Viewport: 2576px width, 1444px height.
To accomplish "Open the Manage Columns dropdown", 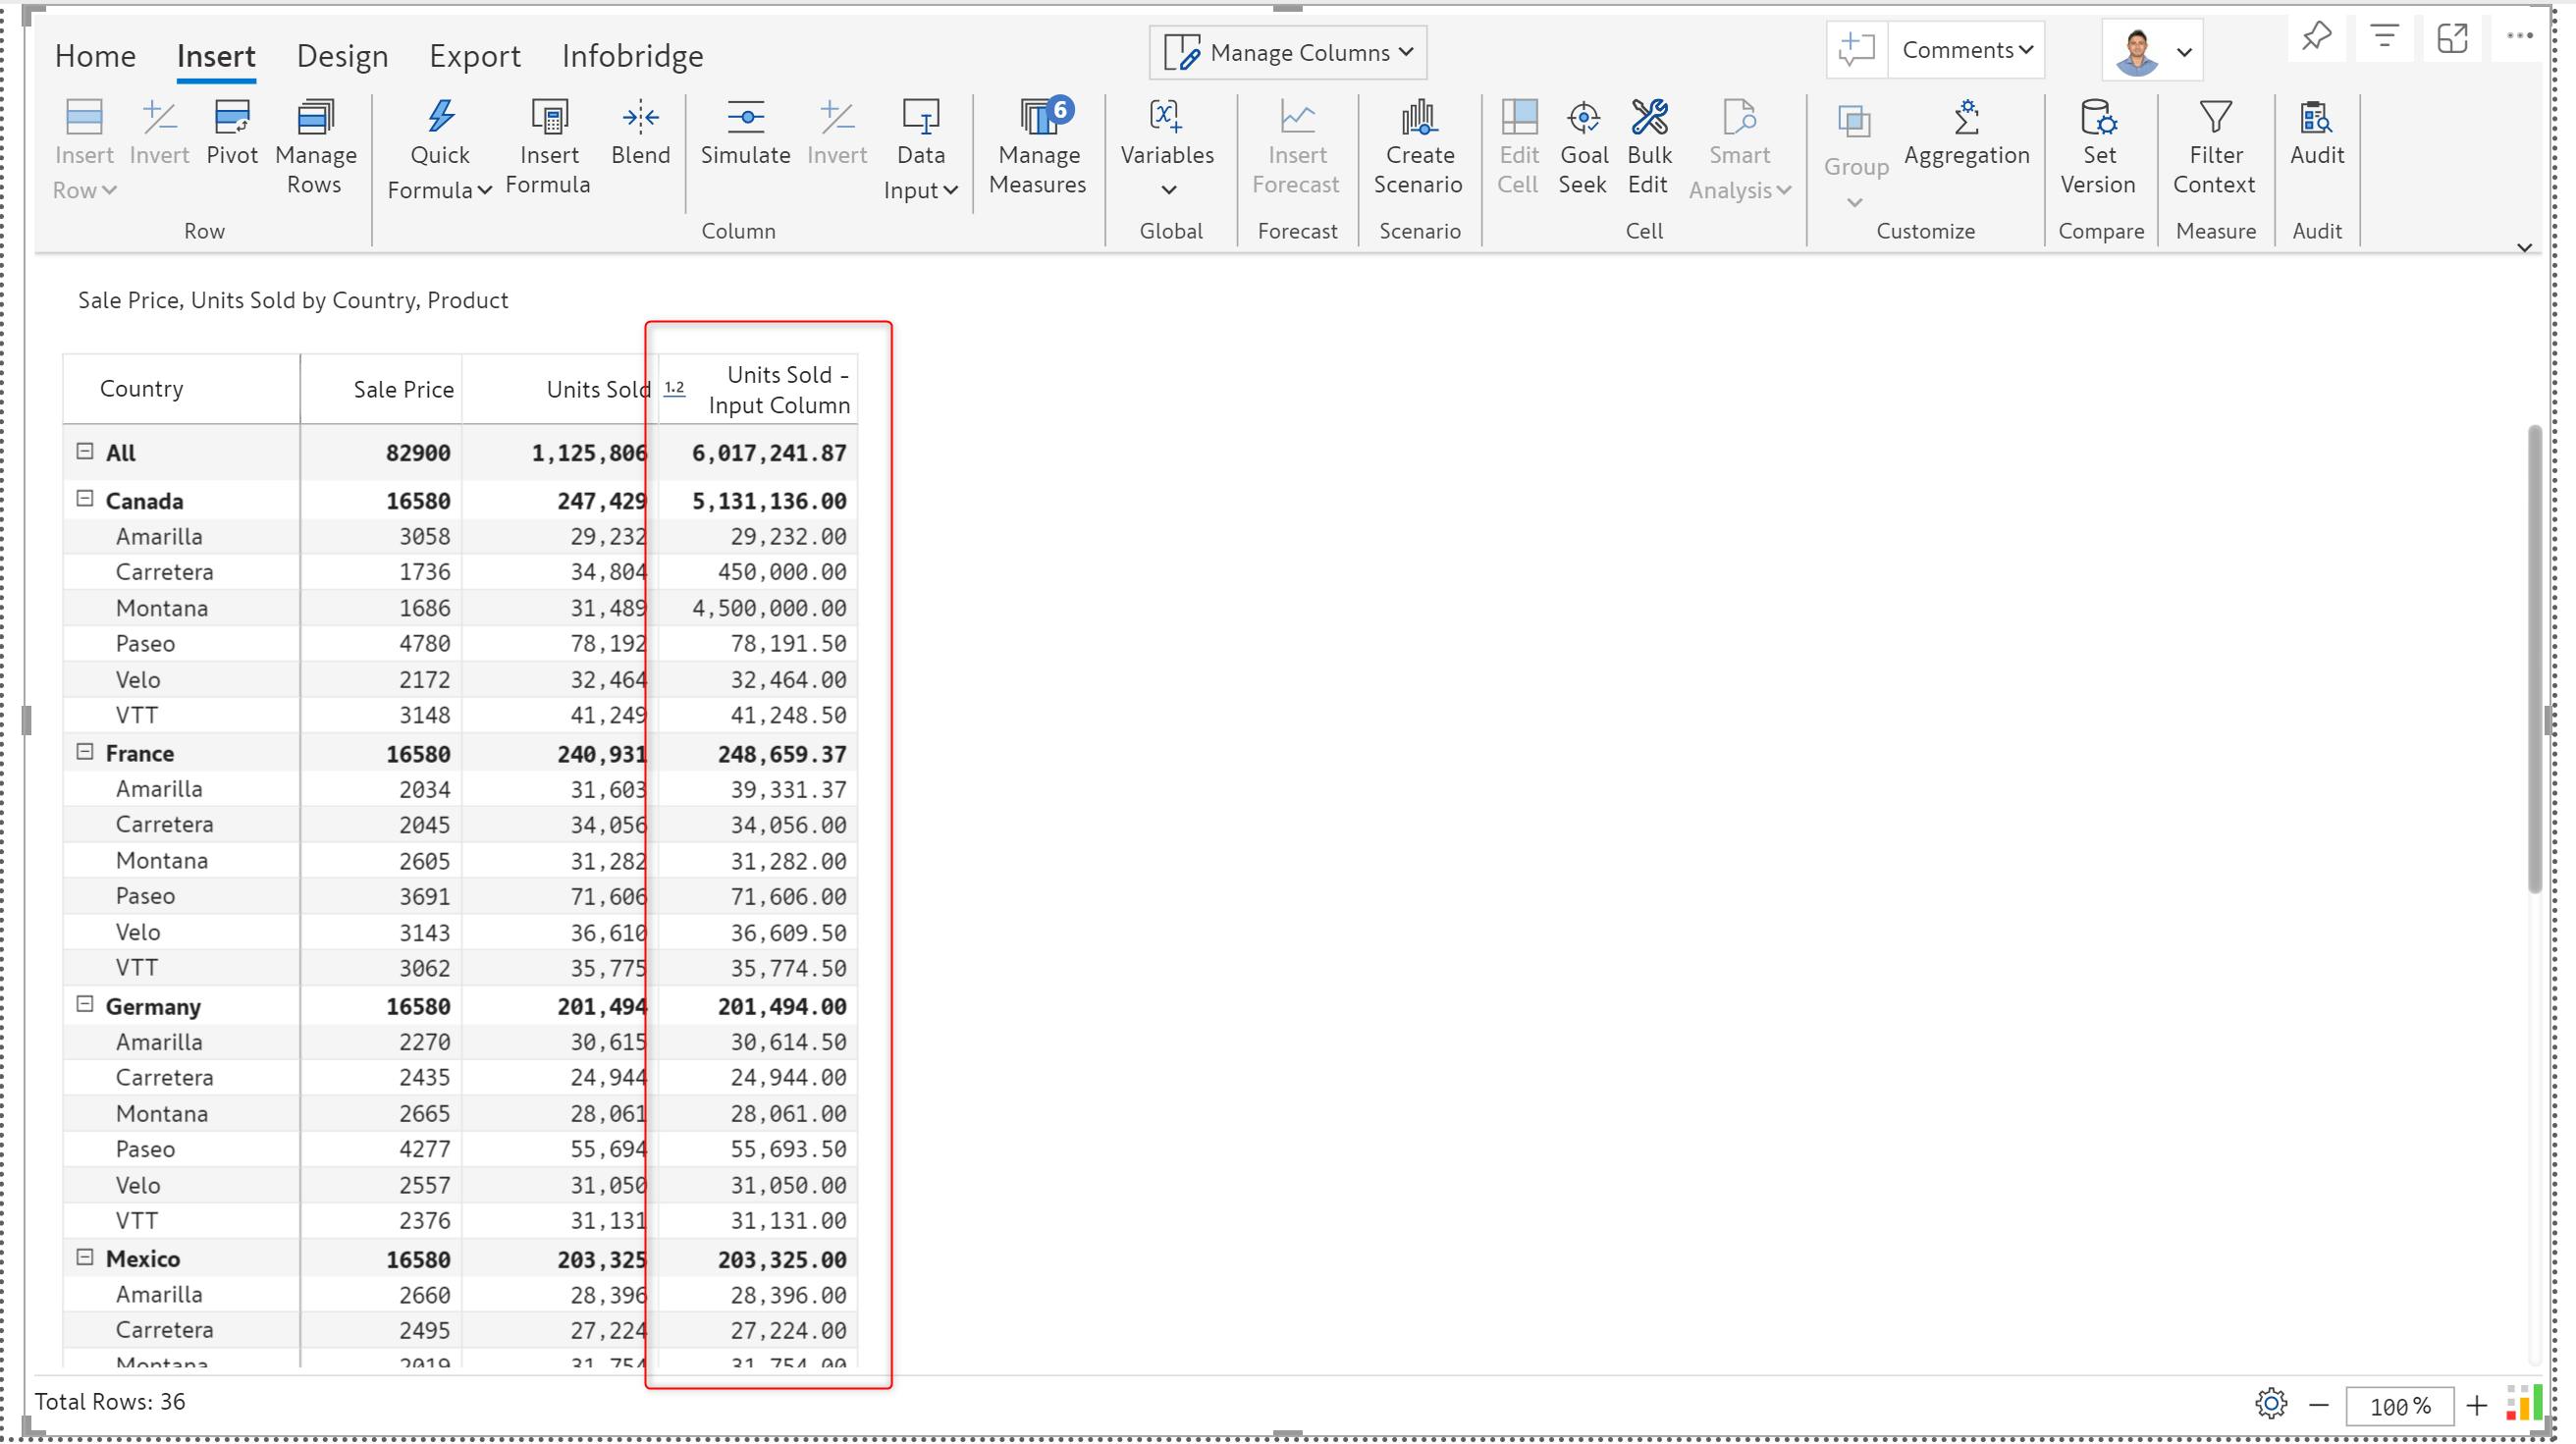I will [1288, 53].
